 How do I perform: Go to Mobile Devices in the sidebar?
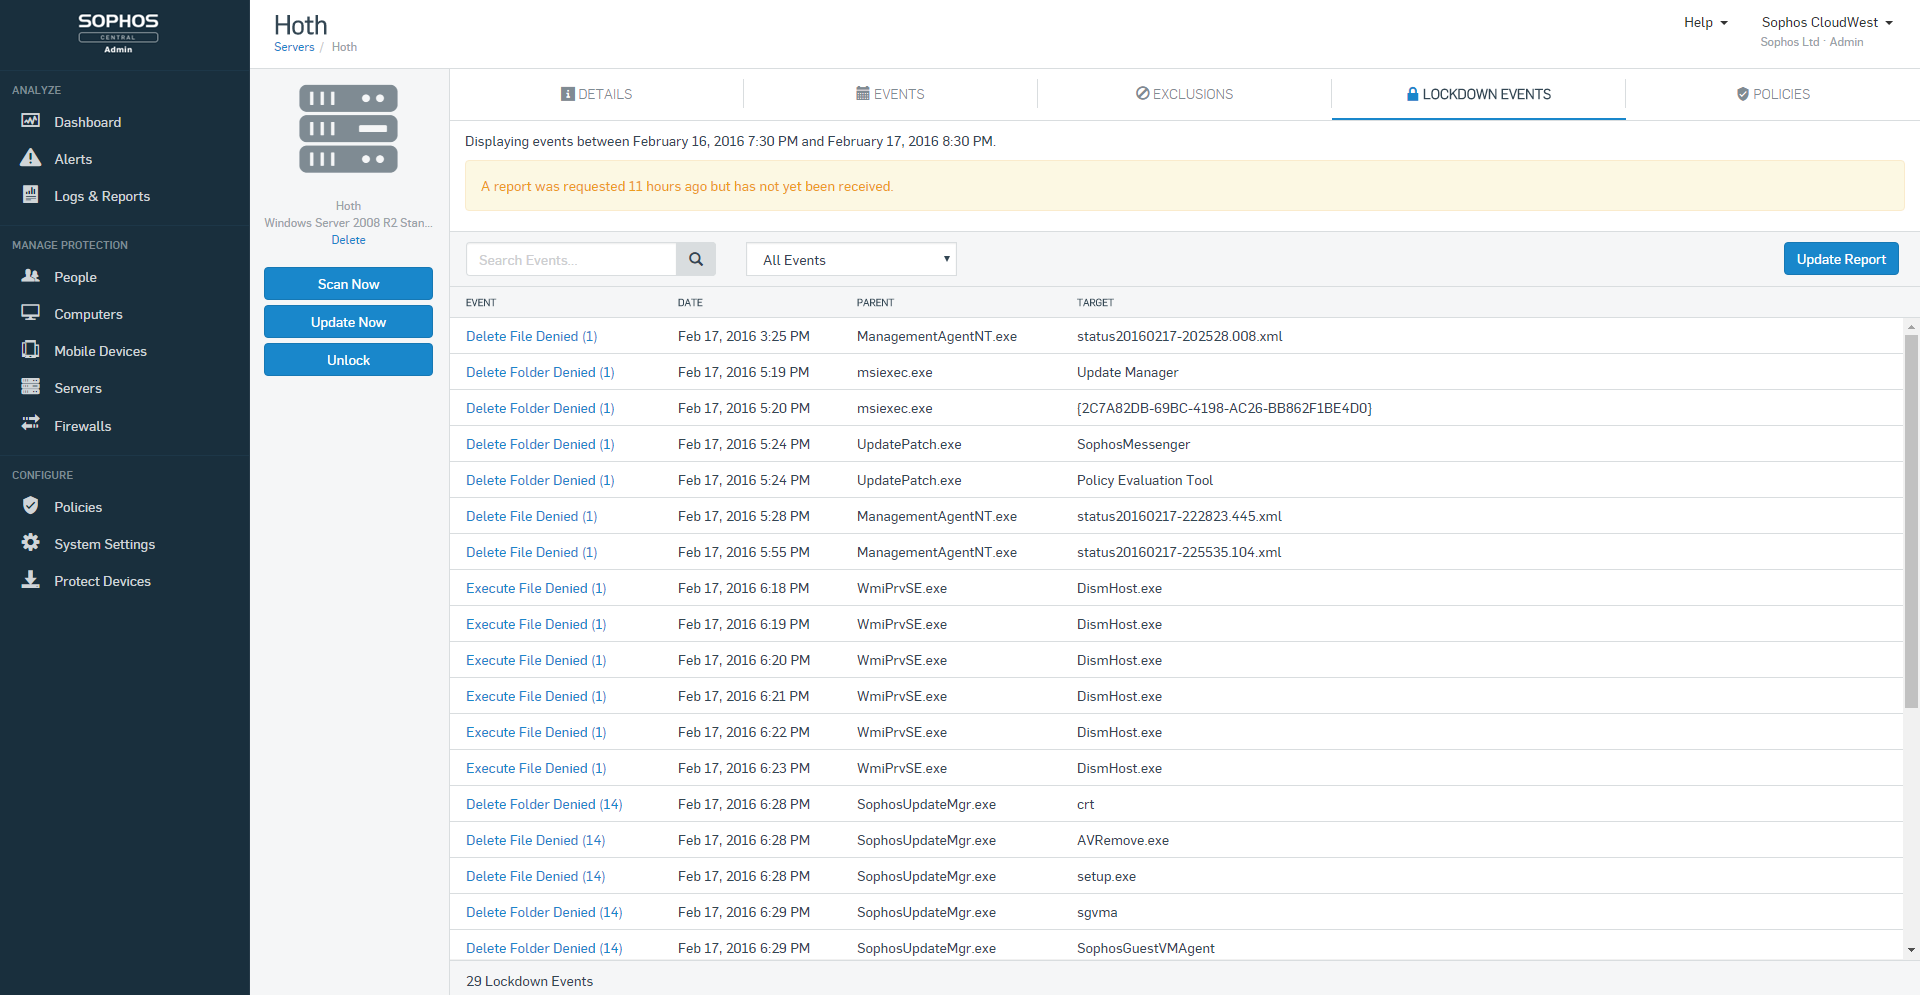click(x=100, y=351)
